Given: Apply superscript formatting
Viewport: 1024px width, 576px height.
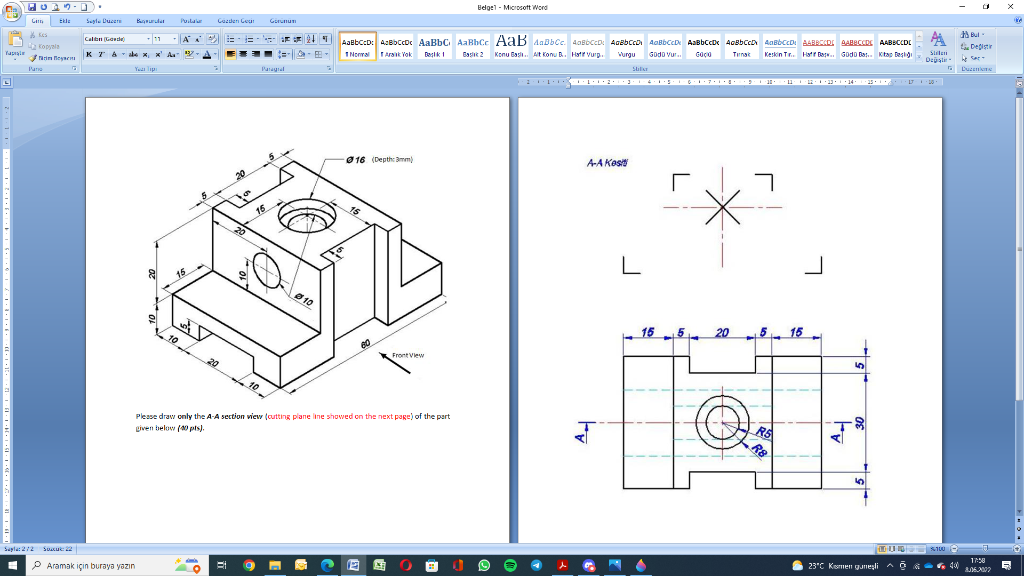Looking at the screenshot, I should [x=158, y=55].
